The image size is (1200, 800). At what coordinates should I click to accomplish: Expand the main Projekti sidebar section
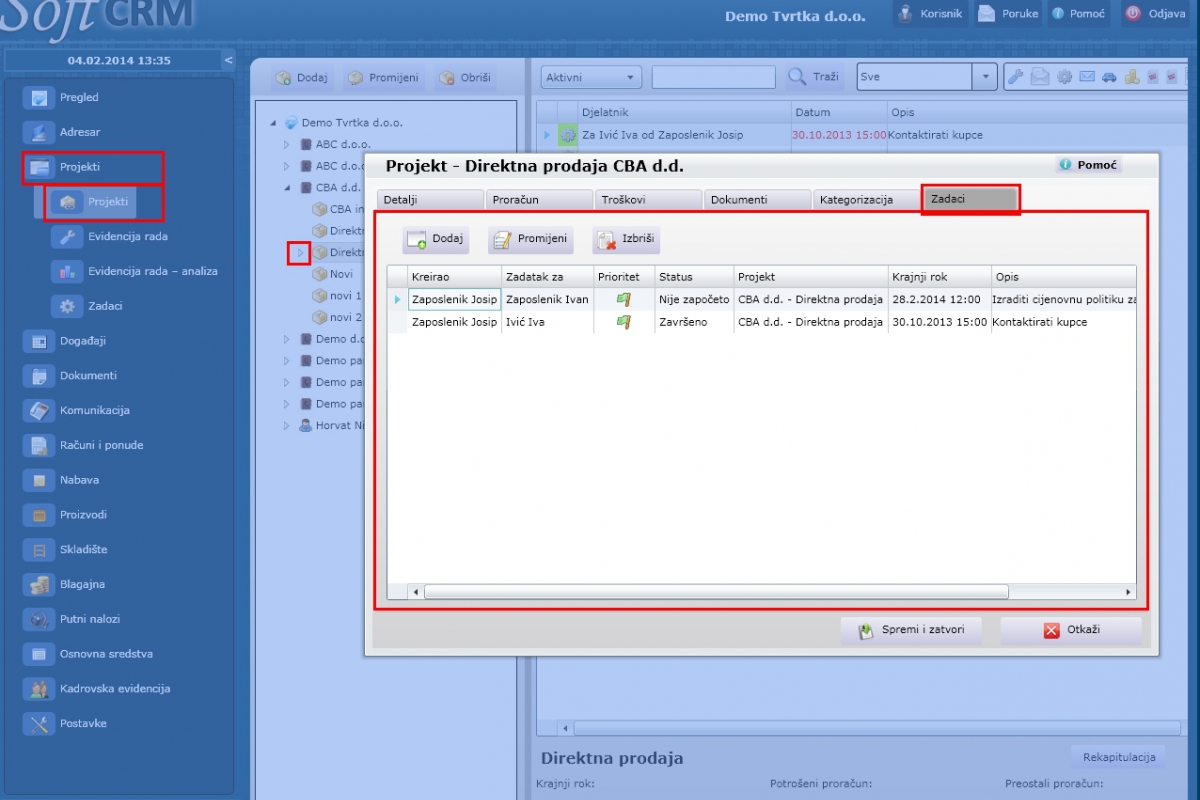(x=92, y=167)
